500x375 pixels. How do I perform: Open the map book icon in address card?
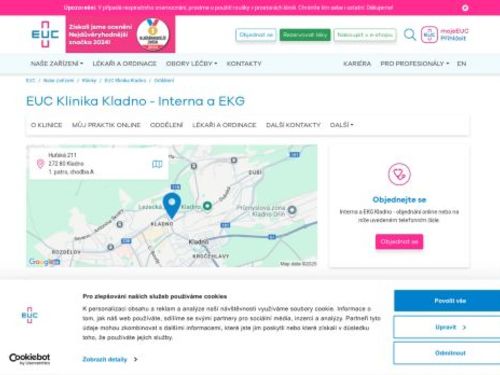pyautogui.click(x=157, y=164)
